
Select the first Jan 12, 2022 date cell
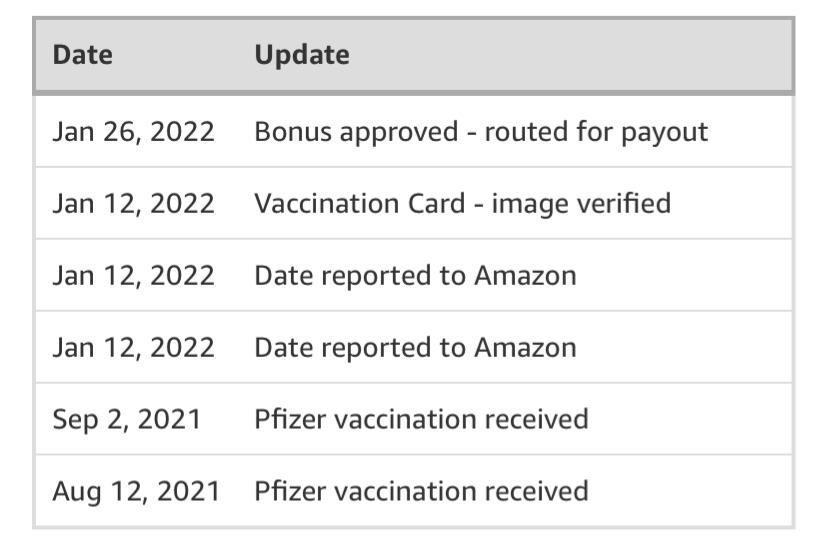tap(133, 203)
